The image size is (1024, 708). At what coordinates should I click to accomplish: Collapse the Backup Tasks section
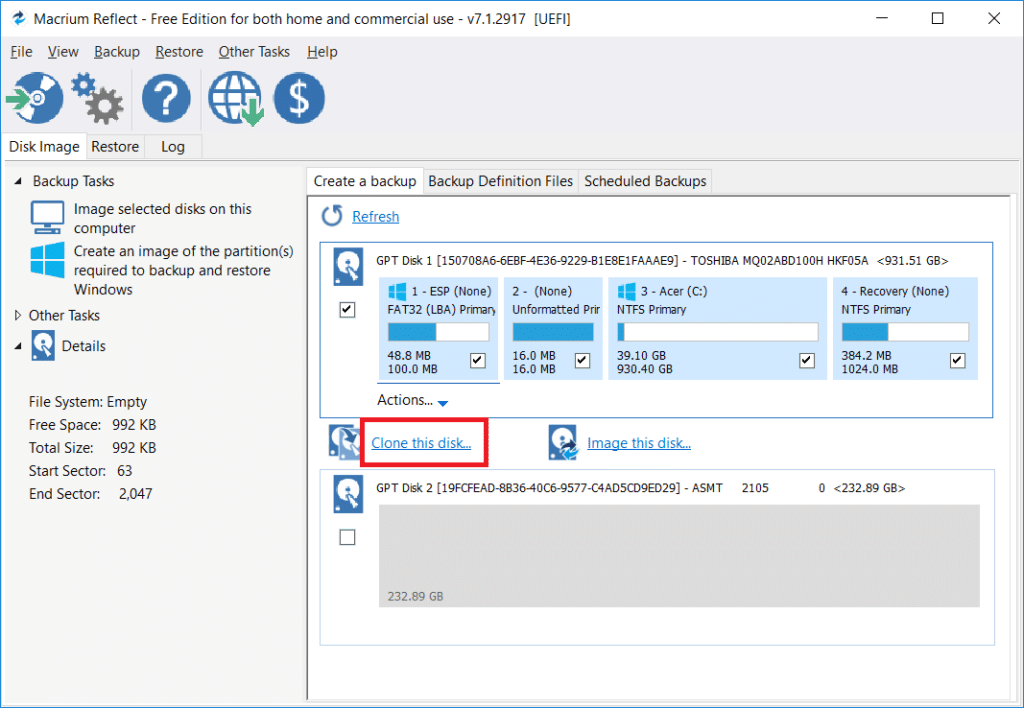point(18,181)
